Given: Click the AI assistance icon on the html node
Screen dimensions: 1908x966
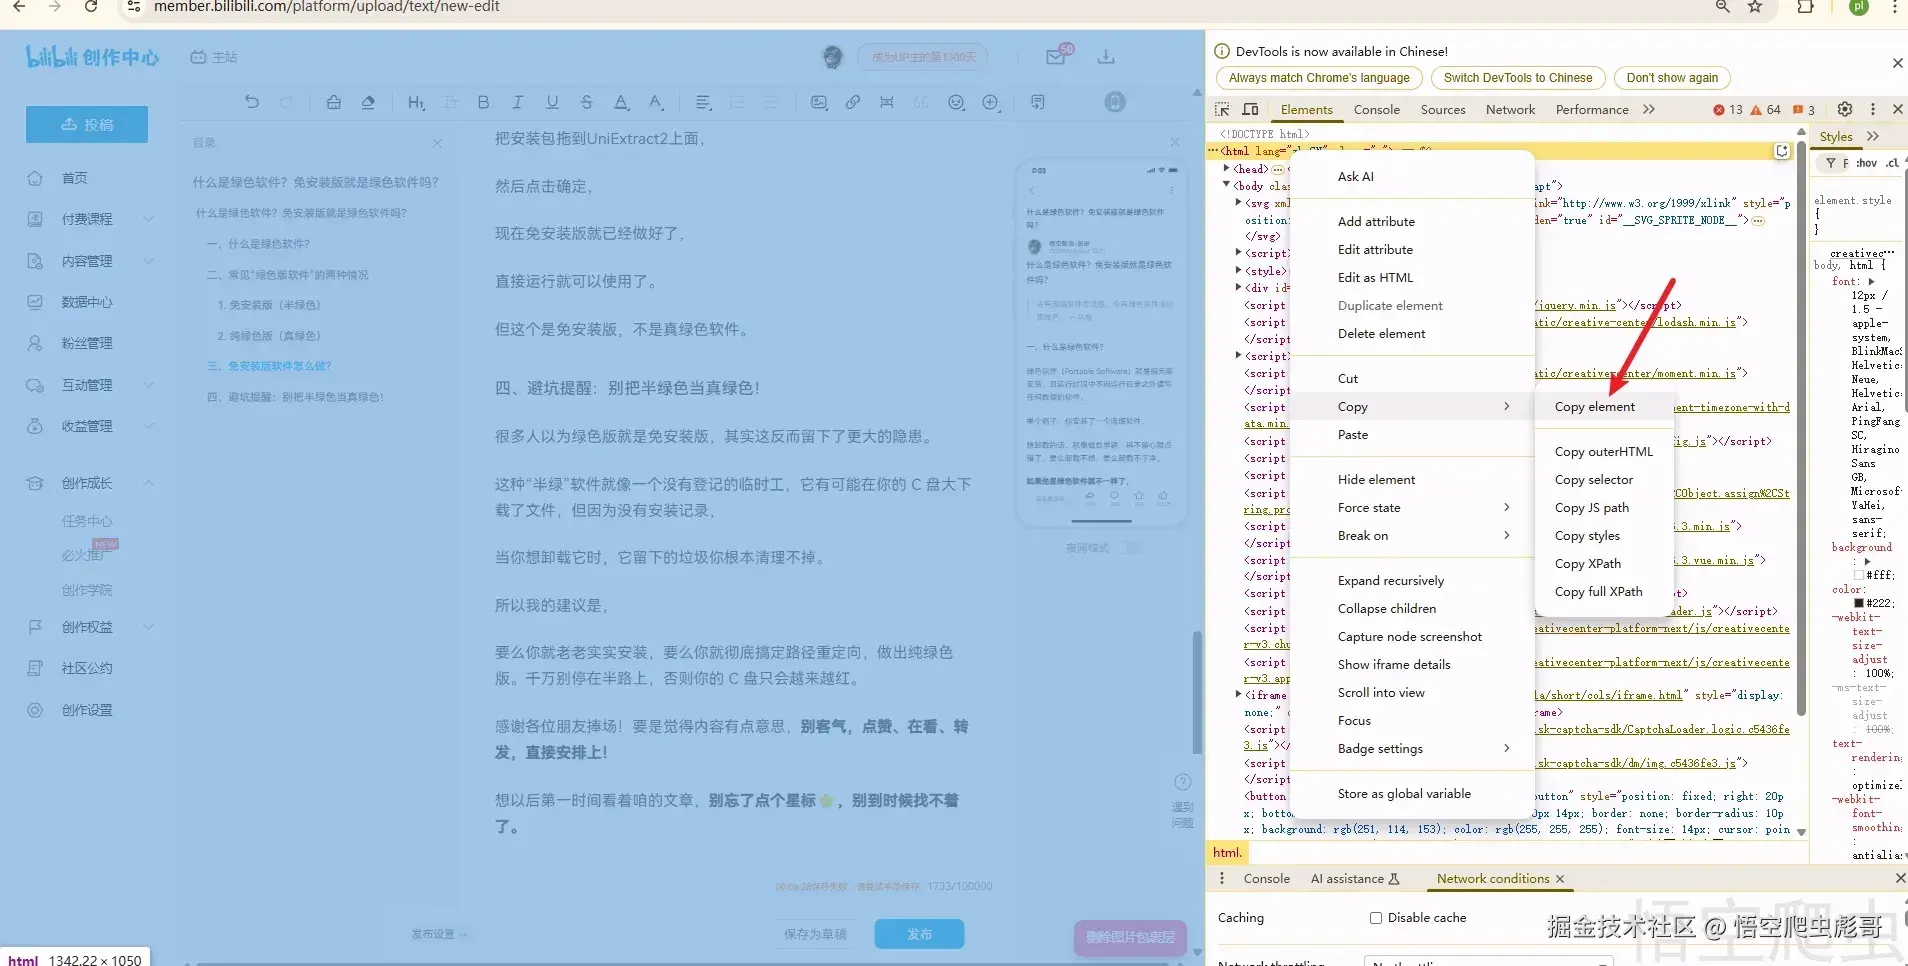Looking at the screenshot, I should click(1782, 151).
